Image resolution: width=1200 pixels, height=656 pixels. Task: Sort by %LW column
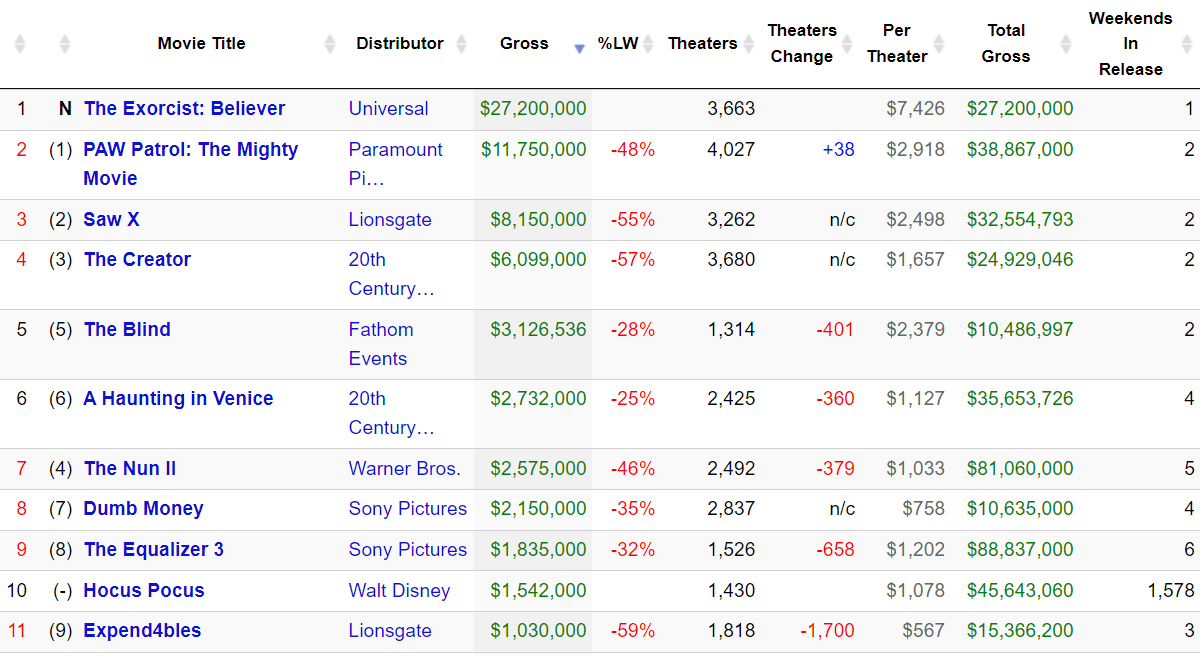pyautogui.click(x=618, y=44)
